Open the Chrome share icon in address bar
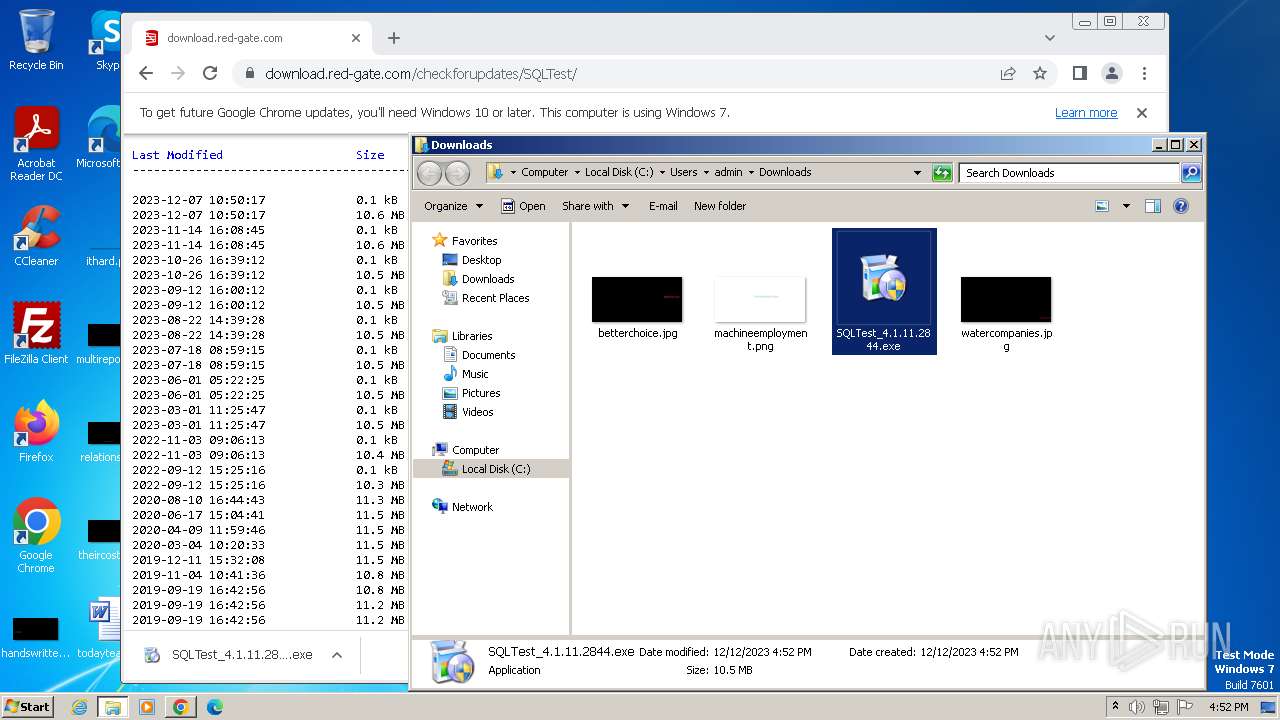1280x720 pixels. pos(1008,73)
